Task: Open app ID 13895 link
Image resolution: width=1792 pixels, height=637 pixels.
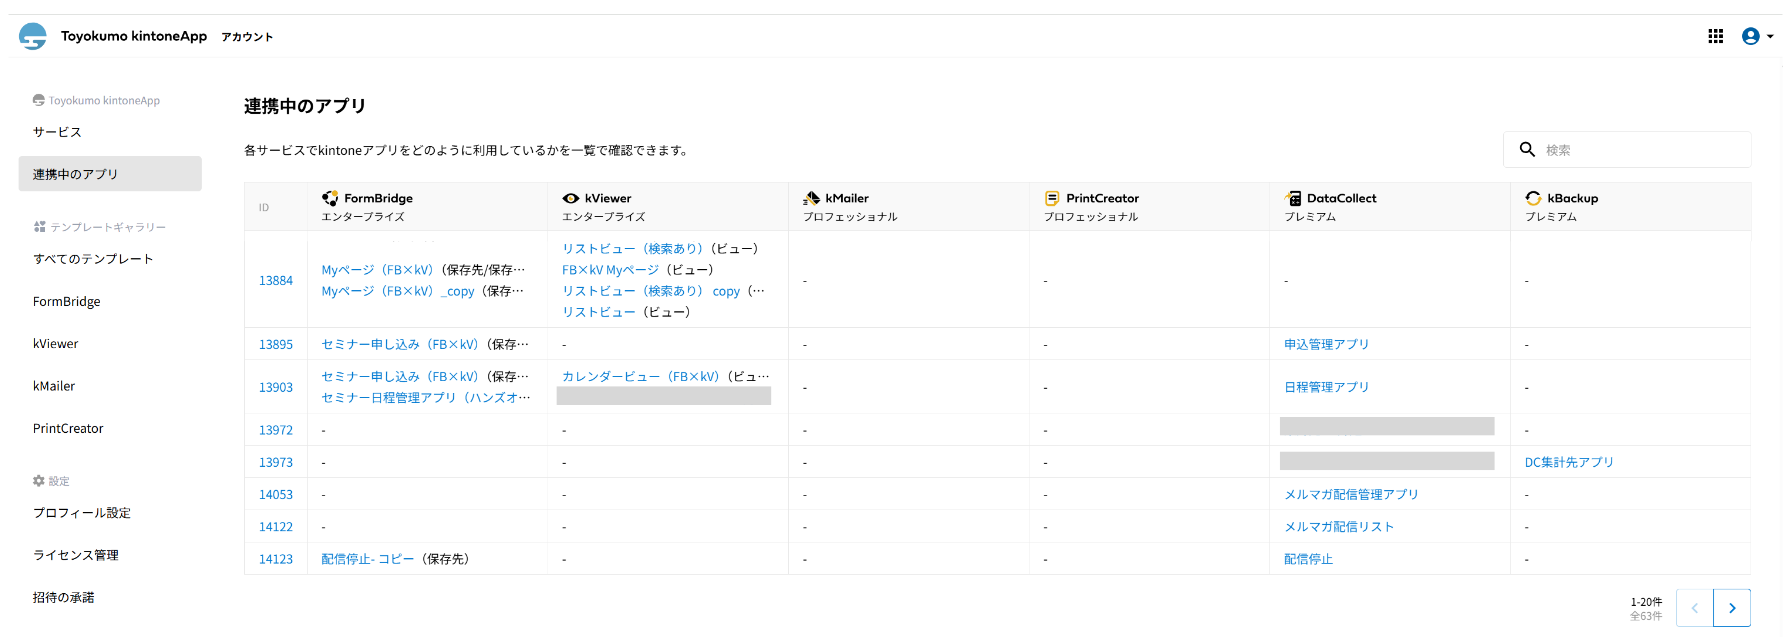Action: point(276,345)
